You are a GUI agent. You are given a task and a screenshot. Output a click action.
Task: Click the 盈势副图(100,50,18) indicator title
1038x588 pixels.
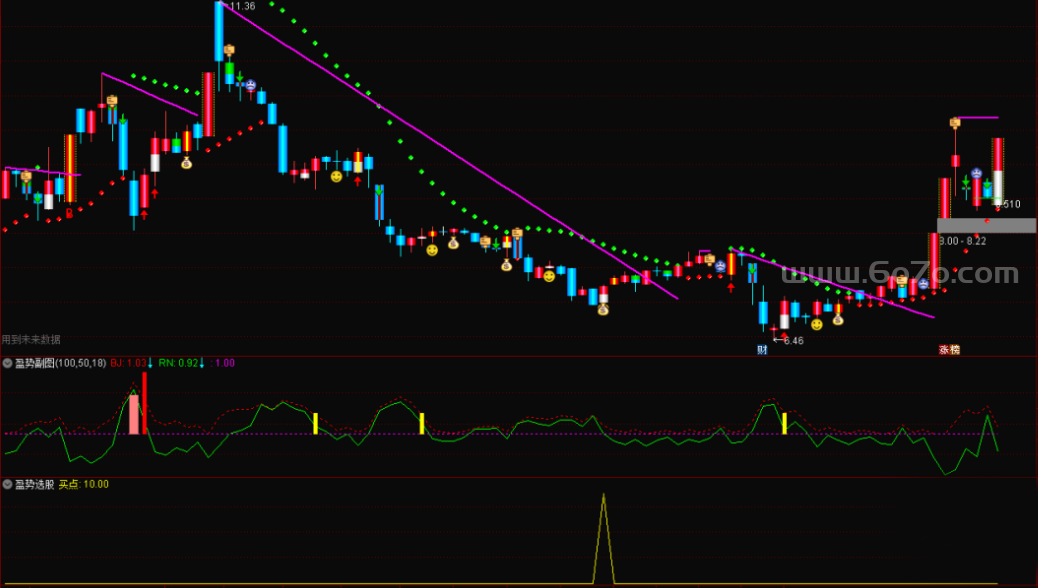pyautogui.click(x=60, y=363)
